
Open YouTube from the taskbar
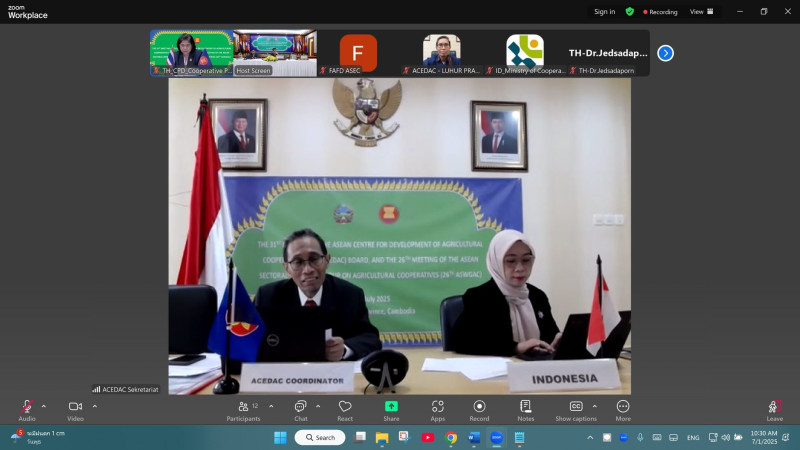tap(428, 437)
